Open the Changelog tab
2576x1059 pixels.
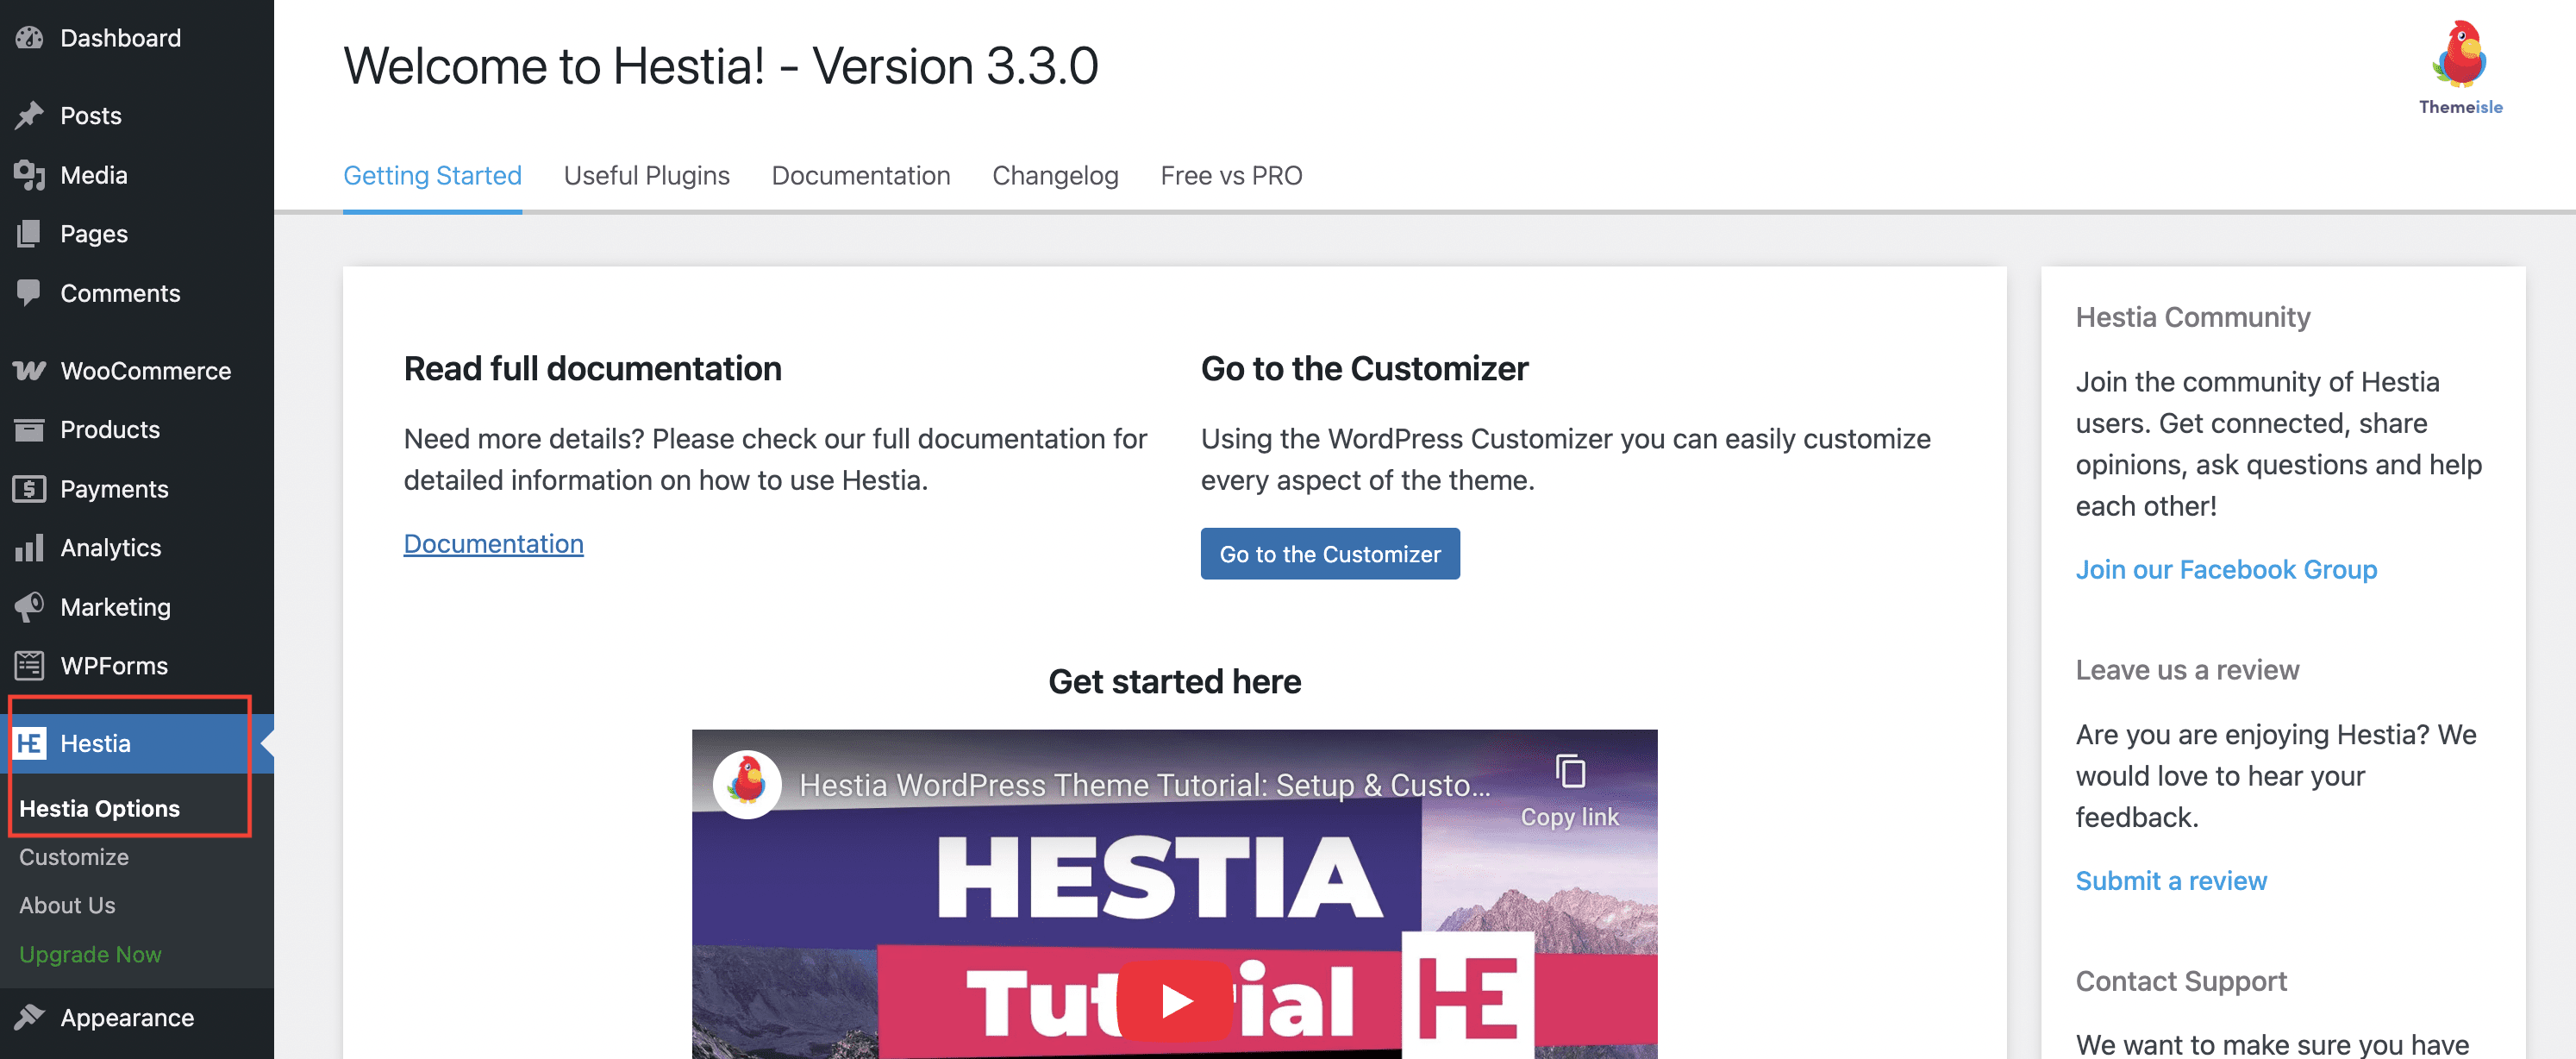[1055, 176]
